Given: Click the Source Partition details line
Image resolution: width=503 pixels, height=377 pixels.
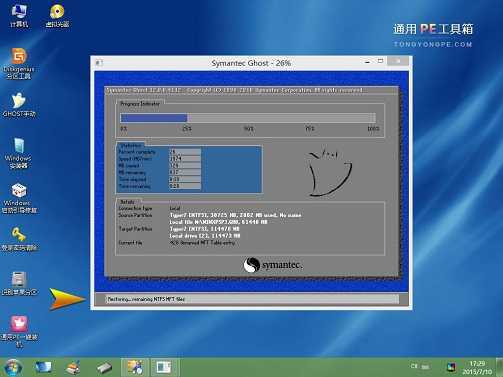Looking at the screenshot, I should click(235, 215).
